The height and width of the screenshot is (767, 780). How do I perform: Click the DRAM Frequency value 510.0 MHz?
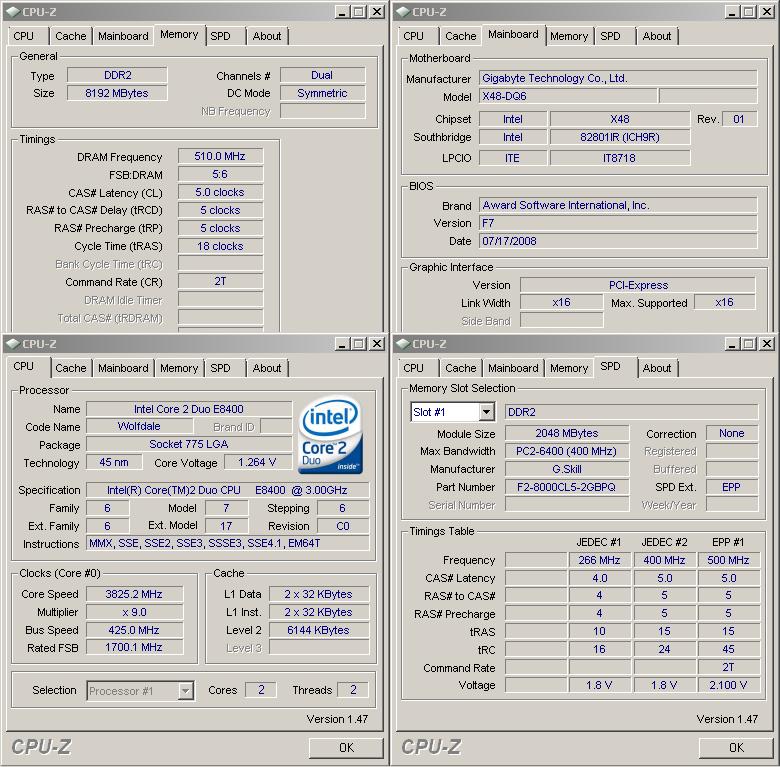(220, 156)
